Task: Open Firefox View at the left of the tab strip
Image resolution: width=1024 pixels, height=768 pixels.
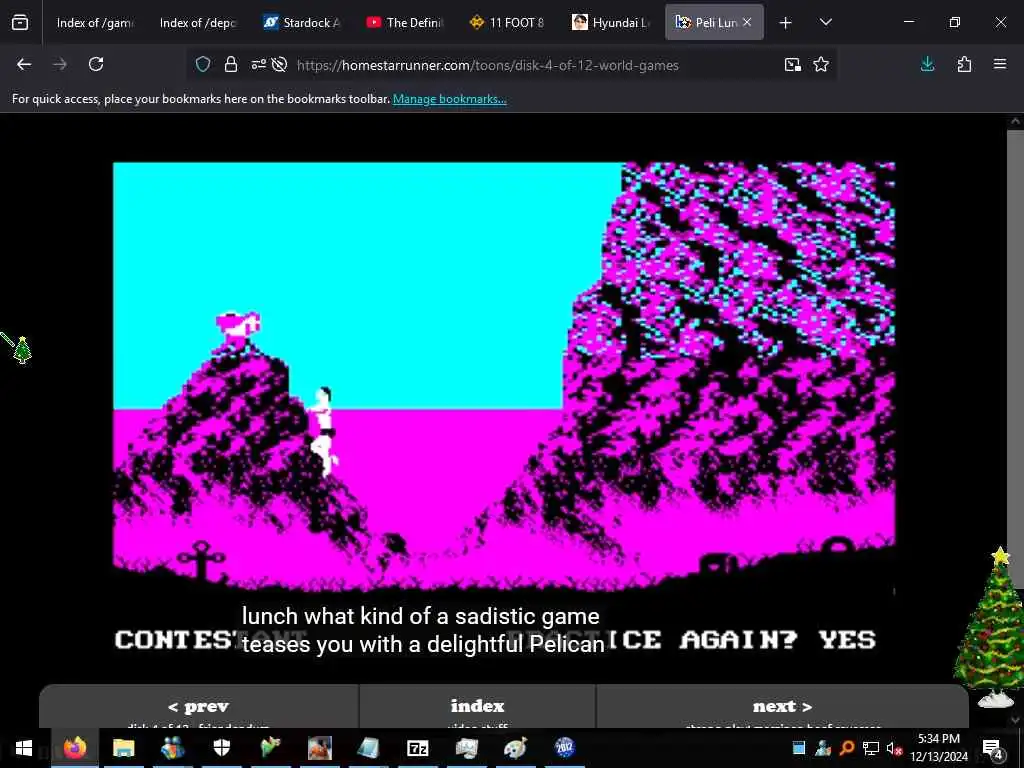Action: pyautogui.click(x=20, y=22)
